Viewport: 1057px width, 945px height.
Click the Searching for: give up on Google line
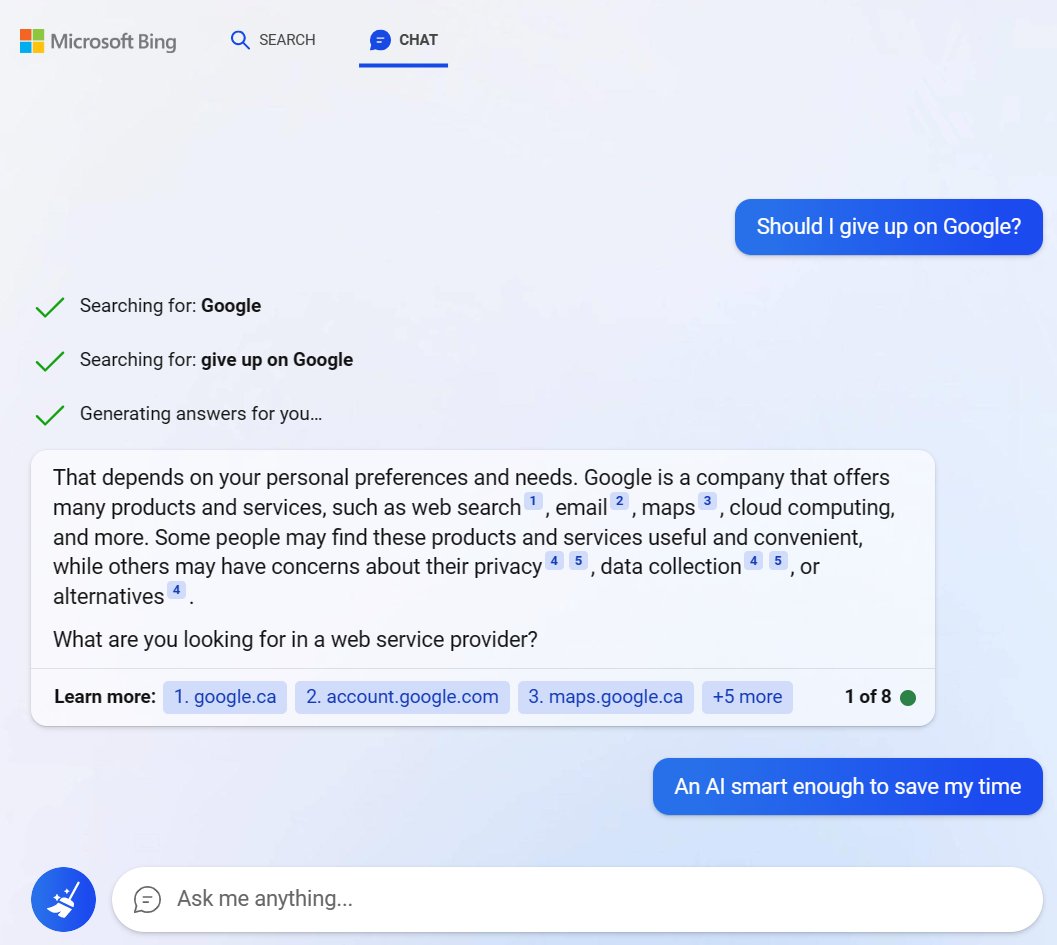(x=216, y=360)
